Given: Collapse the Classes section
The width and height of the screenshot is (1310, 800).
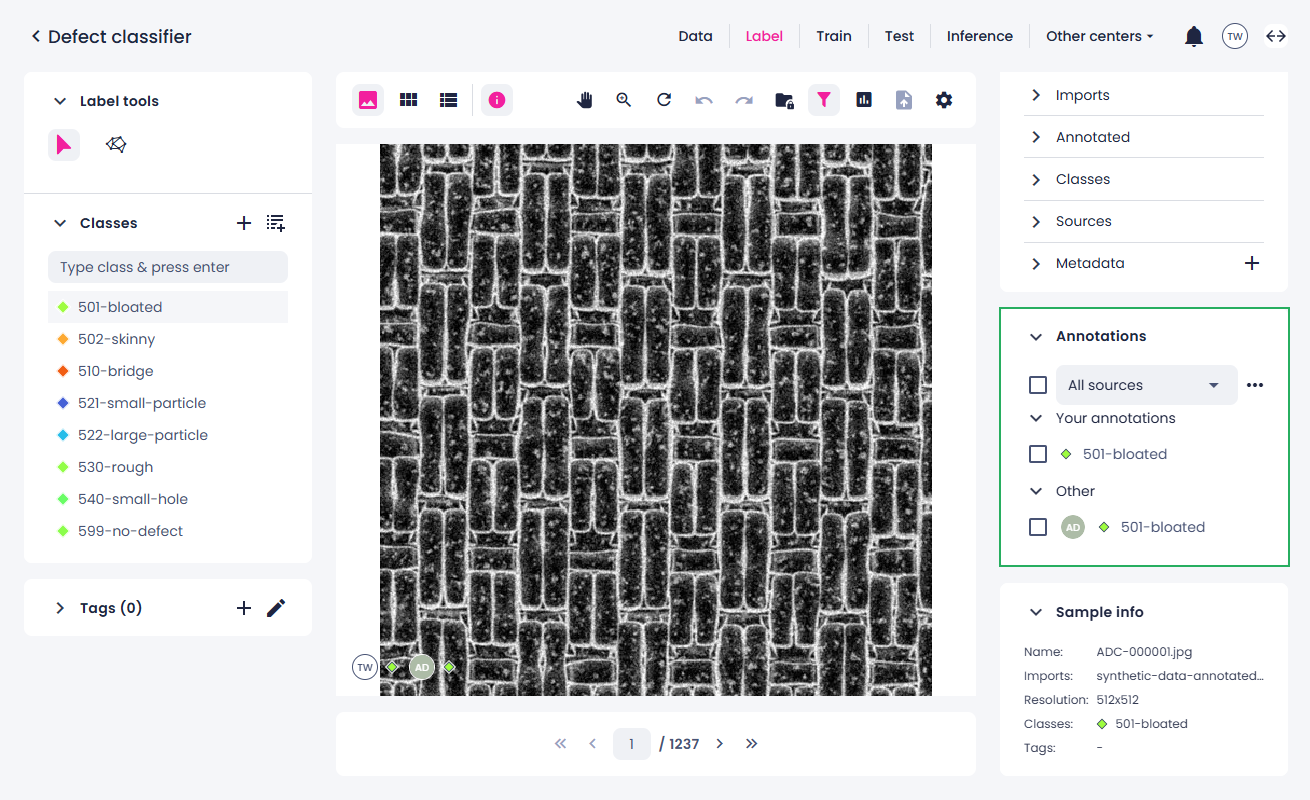Looking at the screenshot, I should coord(60,223).
